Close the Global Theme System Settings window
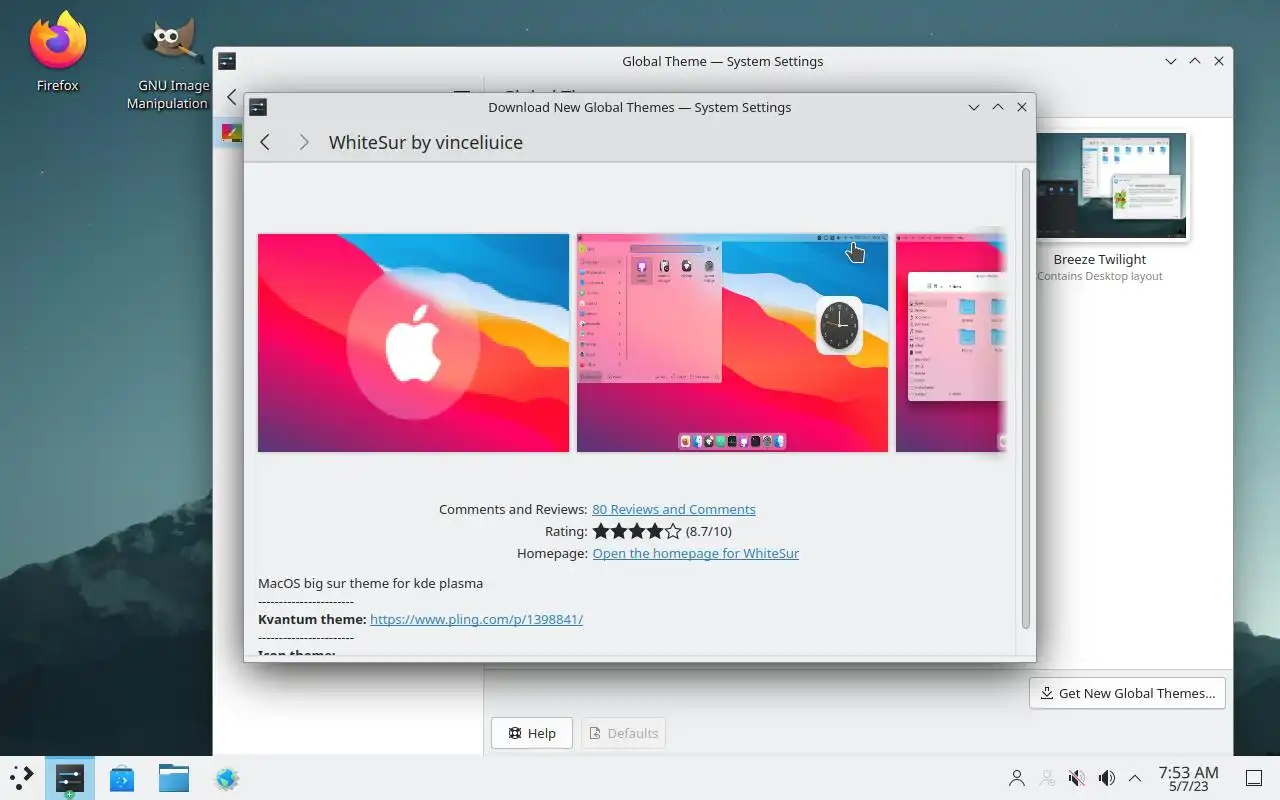 coord(1219,61)
